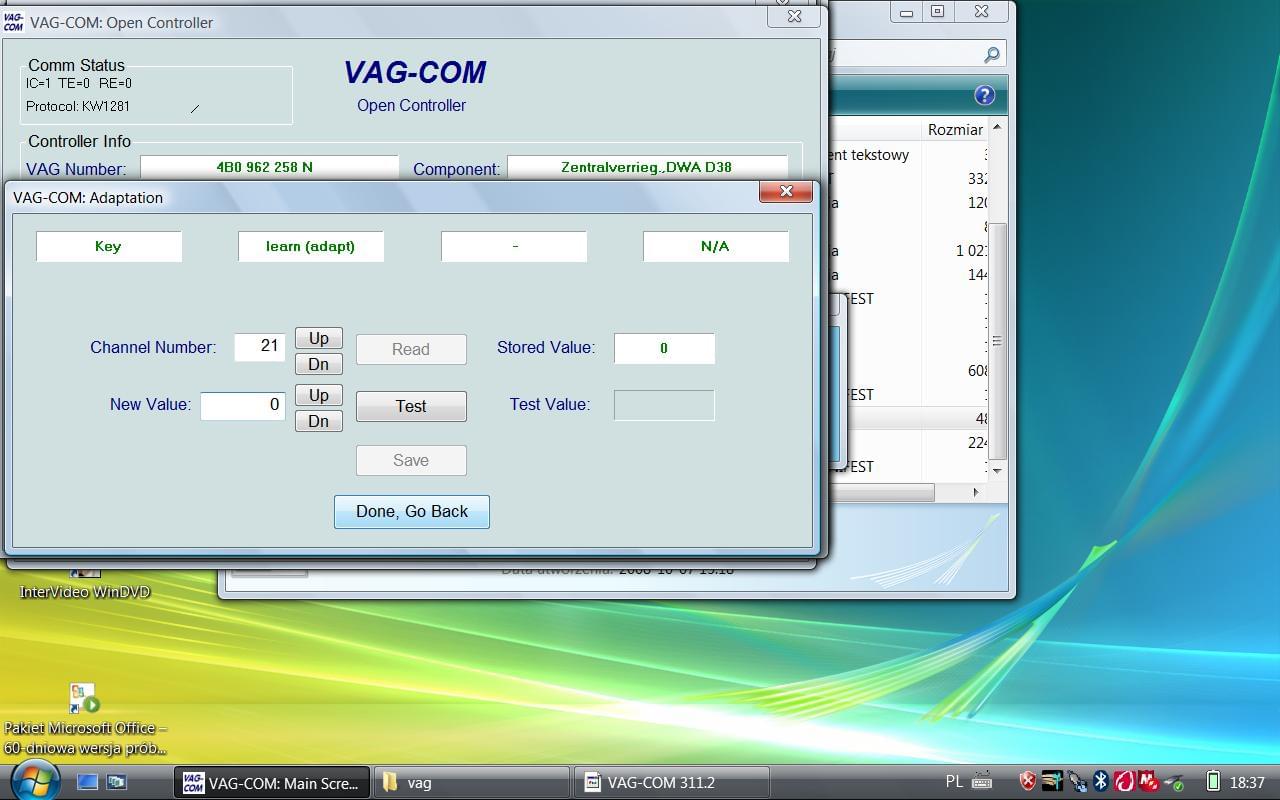This screenshot has width=1280, height=800.
Task: Switch to the vag folder taskbar button
Action: click(472, 783)
